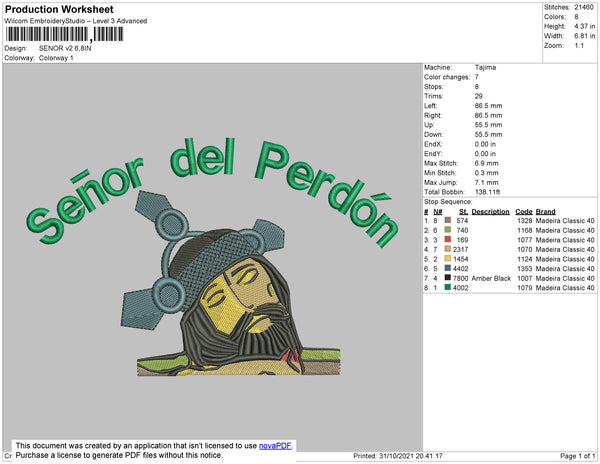Viewport: 600px width, 464px height.
Task: Click the Trims value '29'
Action: [478, 96]
